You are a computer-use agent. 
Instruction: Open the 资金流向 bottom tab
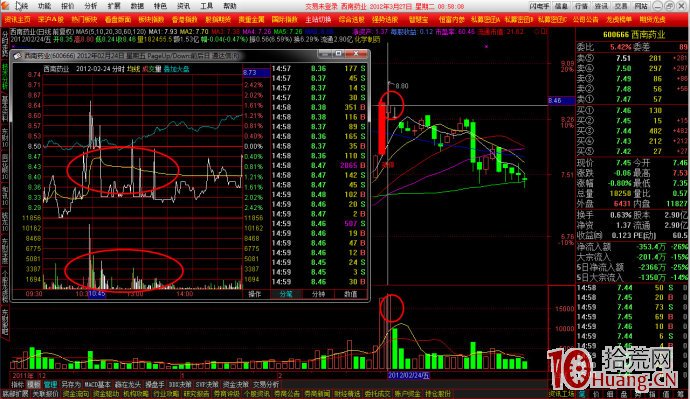pyautogui.click(x=76, y=394)
